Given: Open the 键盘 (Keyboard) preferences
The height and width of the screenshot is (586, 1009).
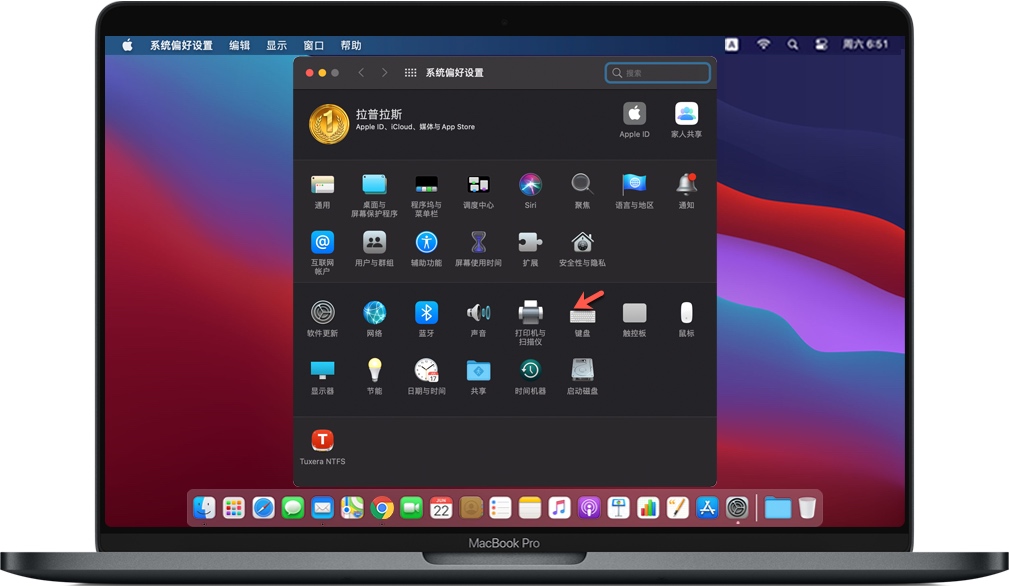Looking at the screenshot, I should click(x=582, y=314).
